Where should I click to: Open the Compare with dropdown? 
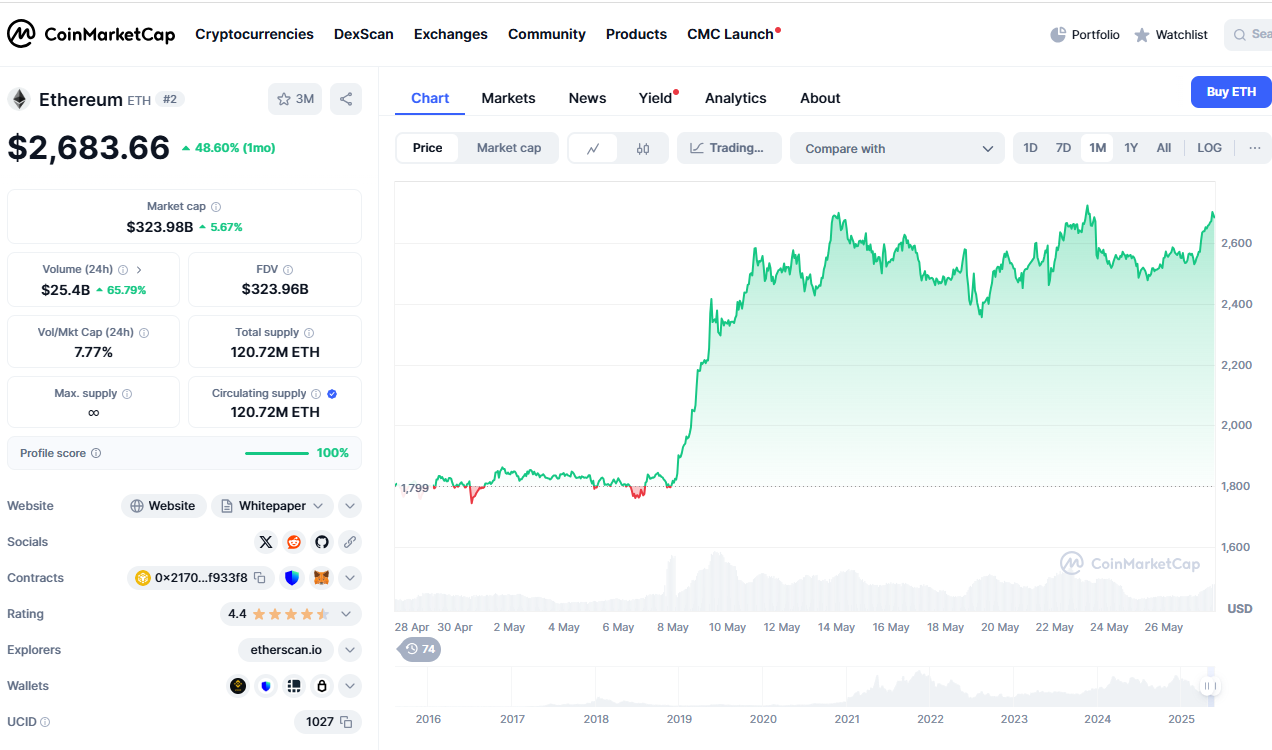pyautogui.click(x=898, y=148)
